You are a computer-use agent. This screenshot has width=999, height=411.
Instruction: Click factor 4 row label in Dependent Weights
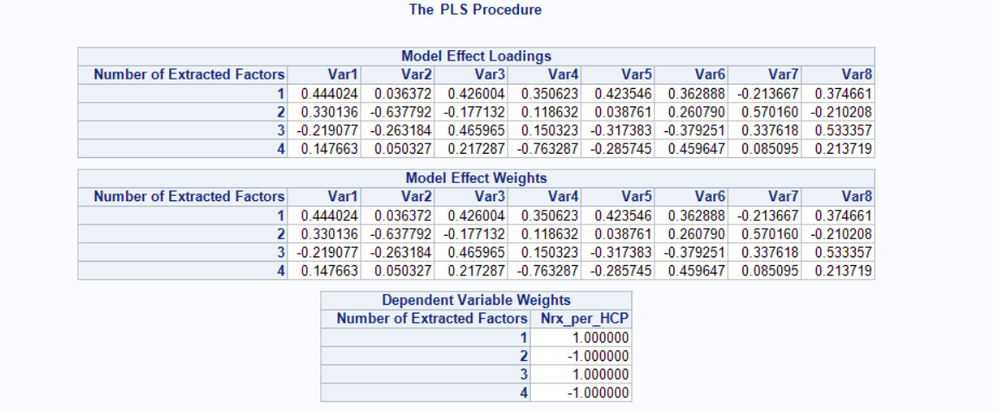pos(521,392)
